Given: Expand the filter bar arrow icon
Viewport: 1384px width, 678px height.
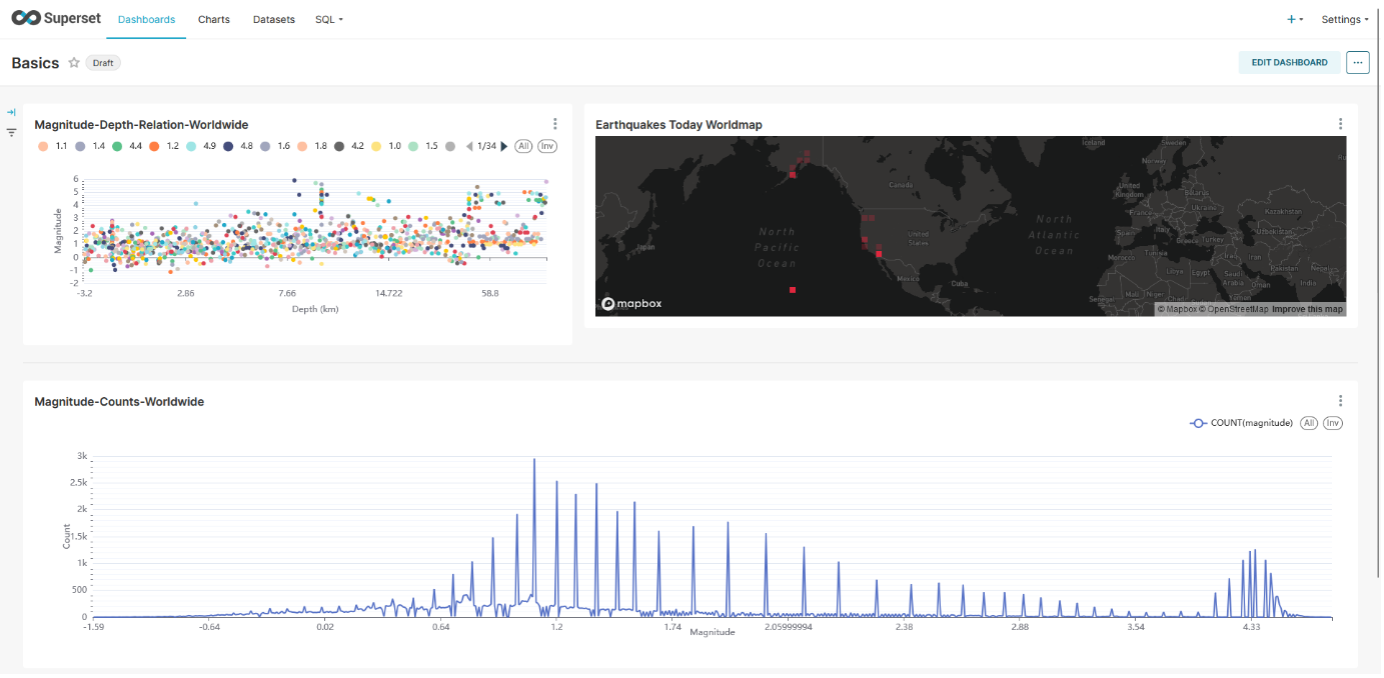Looking at the screenshot, I should (11, 112).
